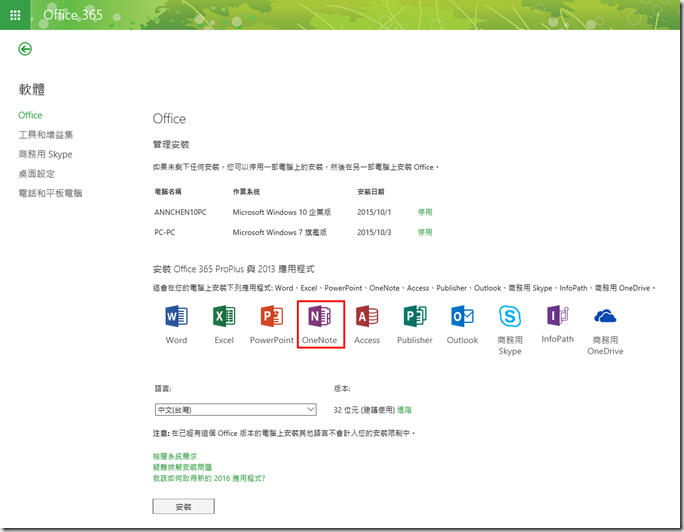The width and height of the screenshot is (684, 532).
Task: Select the highlighted OneNote icon
Action: click(x=320, y=318)
